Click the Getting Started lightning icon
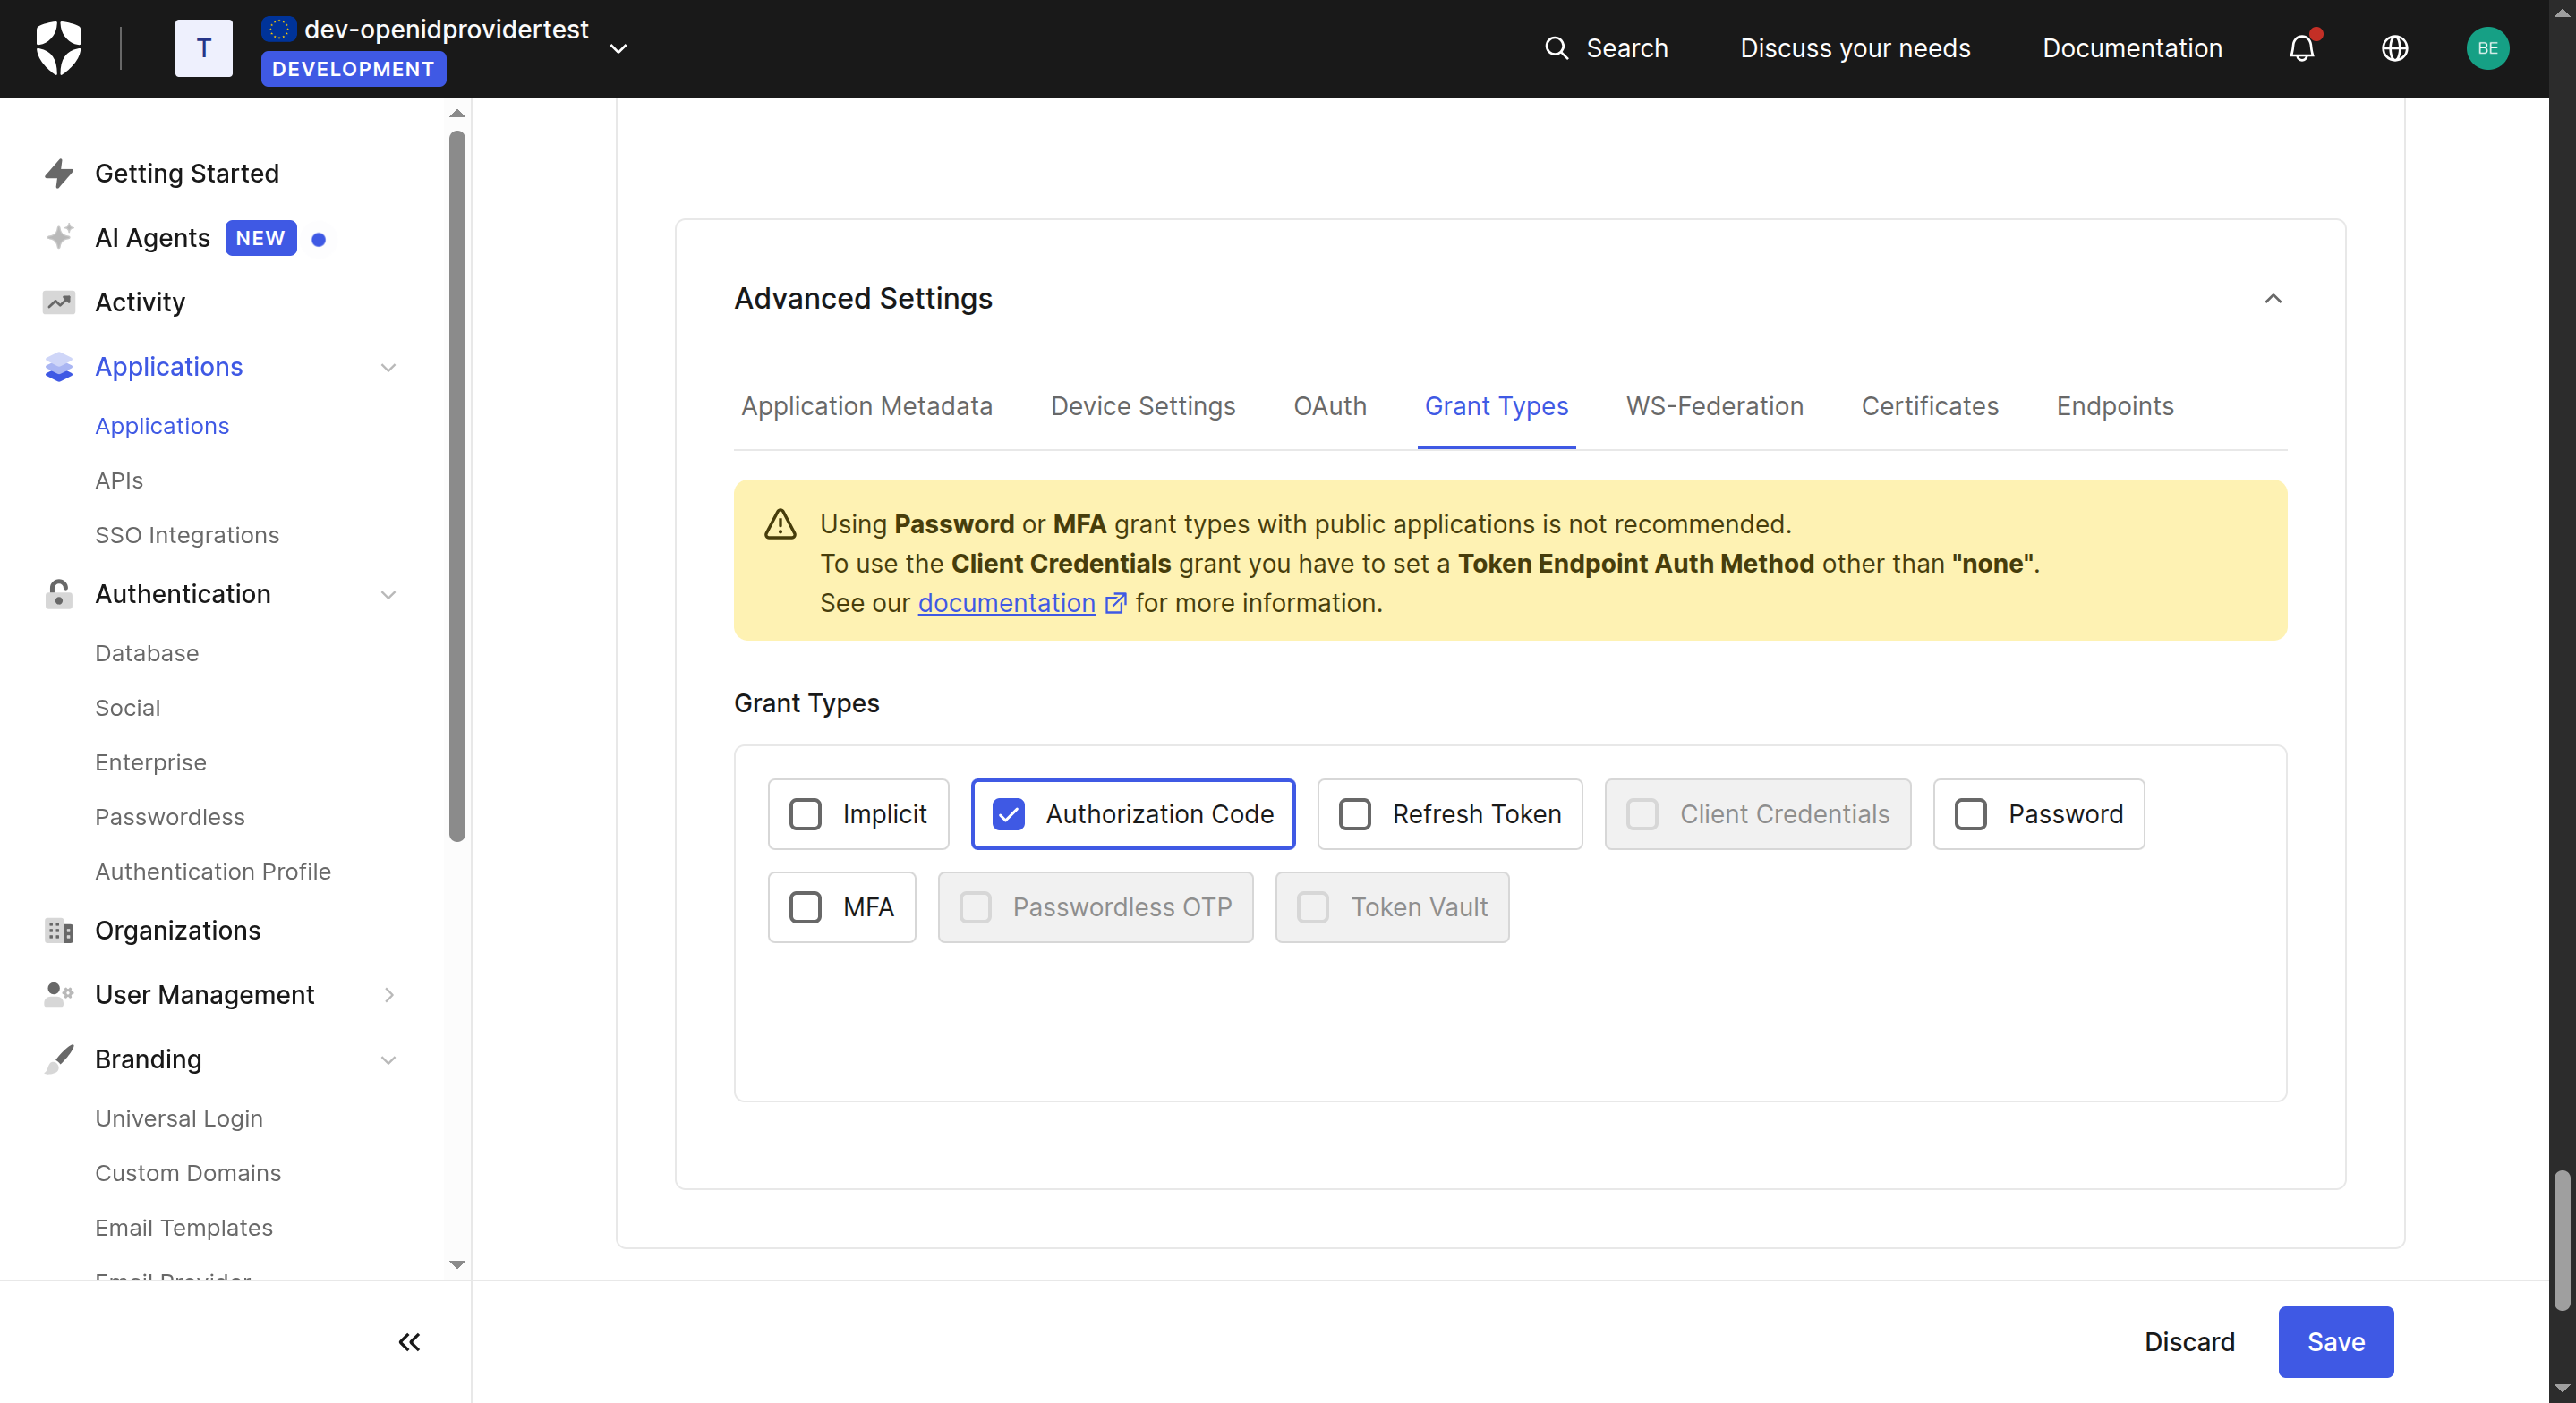Viewport: 2576px width, 1403px height. pyautogui.click(x=59, y=173)
